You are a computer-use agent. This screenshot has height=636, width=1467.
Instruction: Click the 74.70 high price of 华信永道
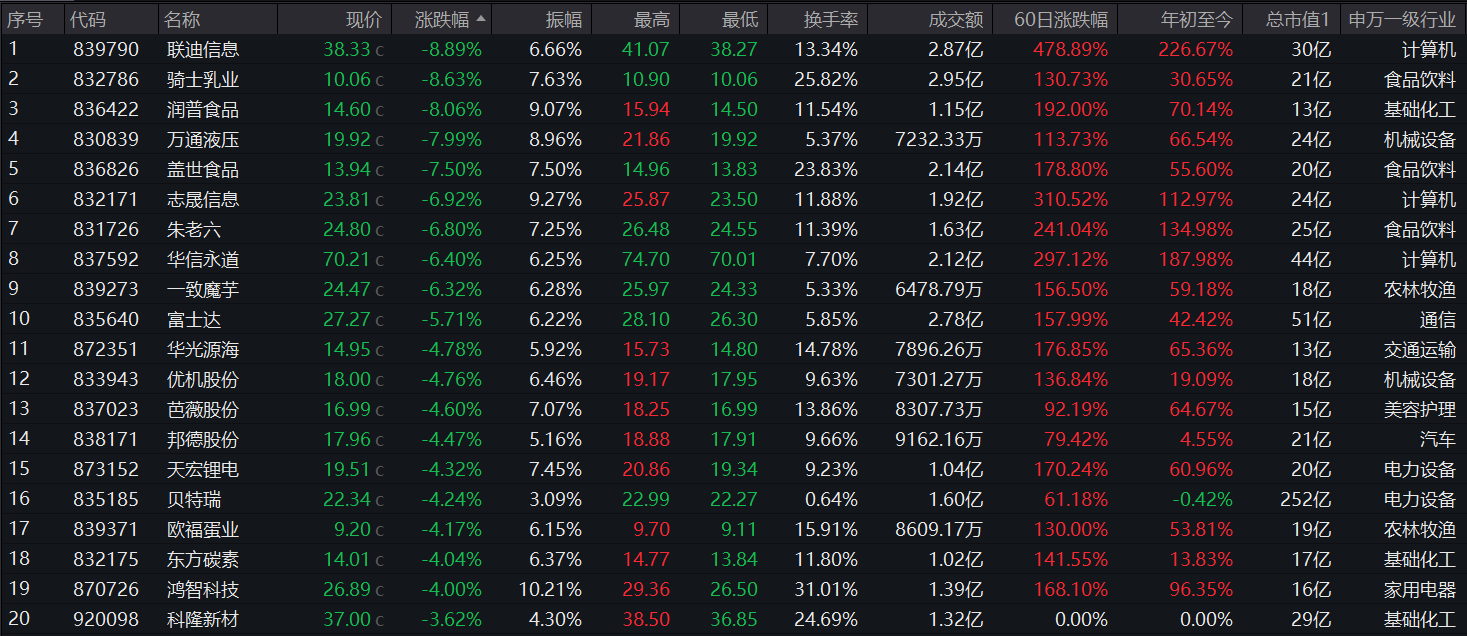click(646, 259)
